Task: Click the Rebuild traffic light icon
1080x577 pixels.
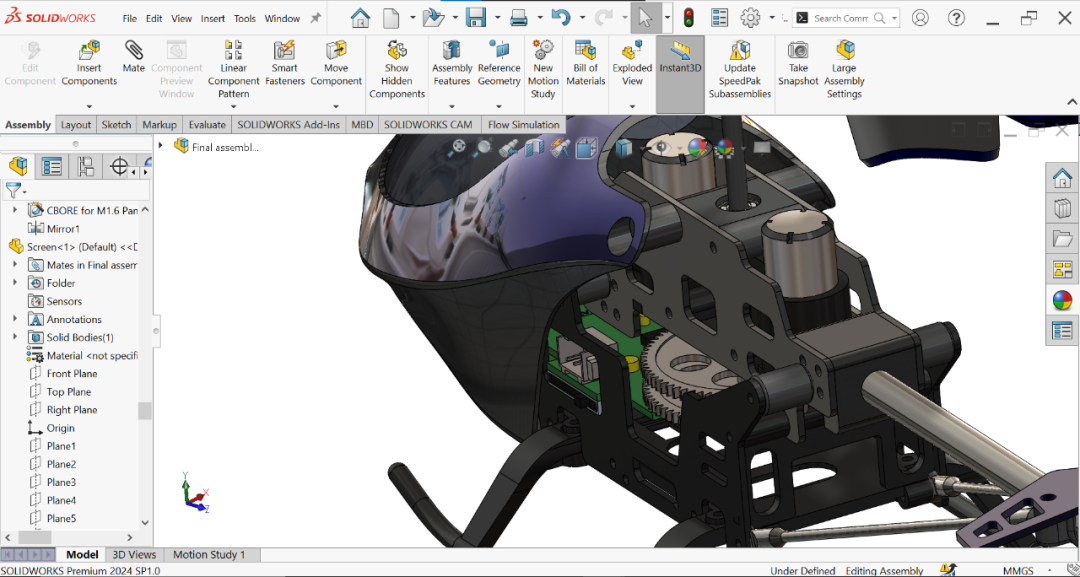Action: point(688,18)
